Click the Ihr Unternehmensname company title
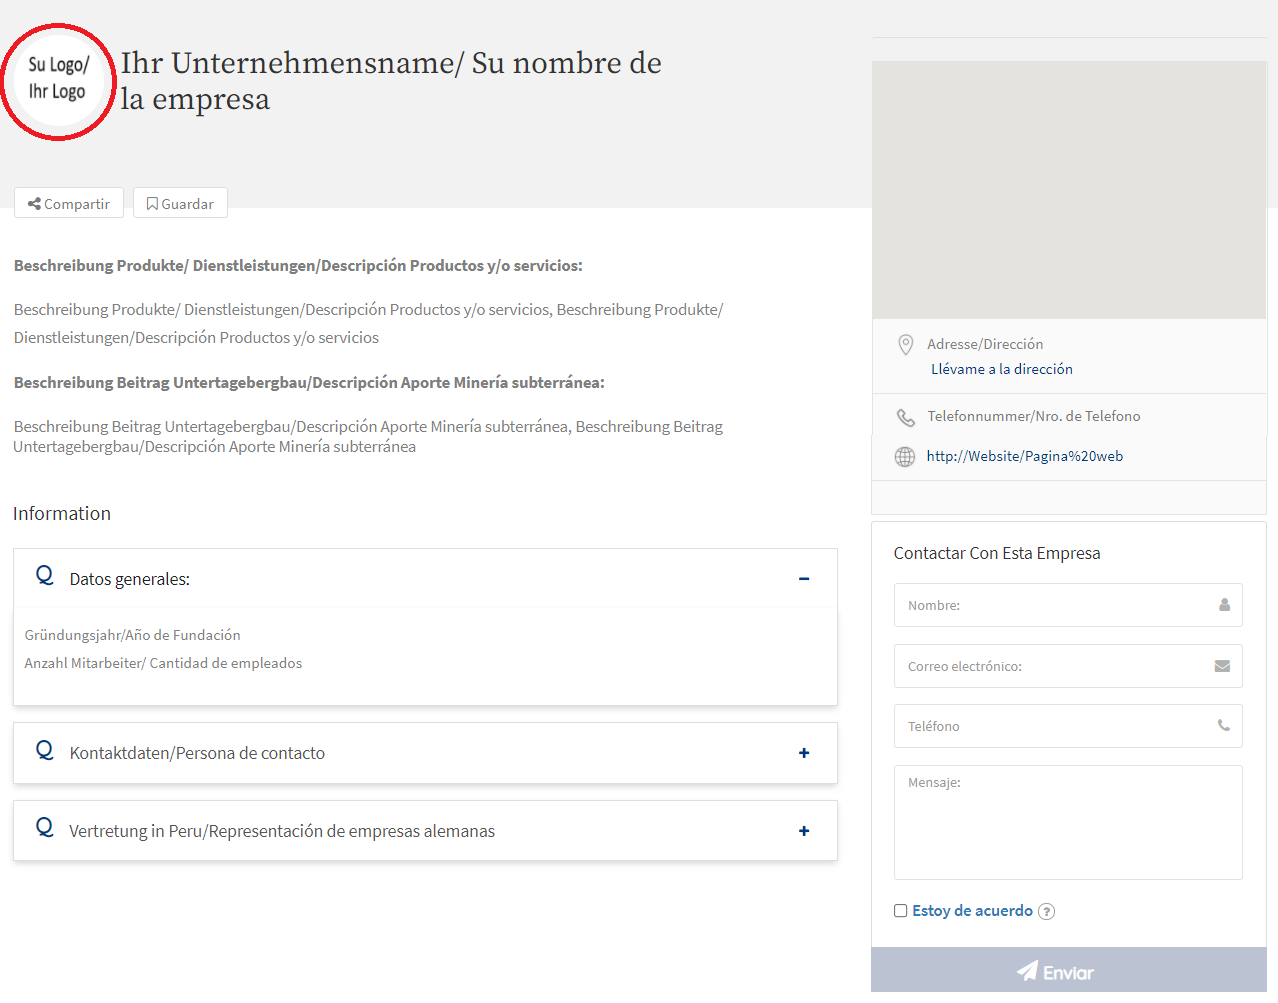Screen dimensions: 1278x1003 click(x=391, y=80)
